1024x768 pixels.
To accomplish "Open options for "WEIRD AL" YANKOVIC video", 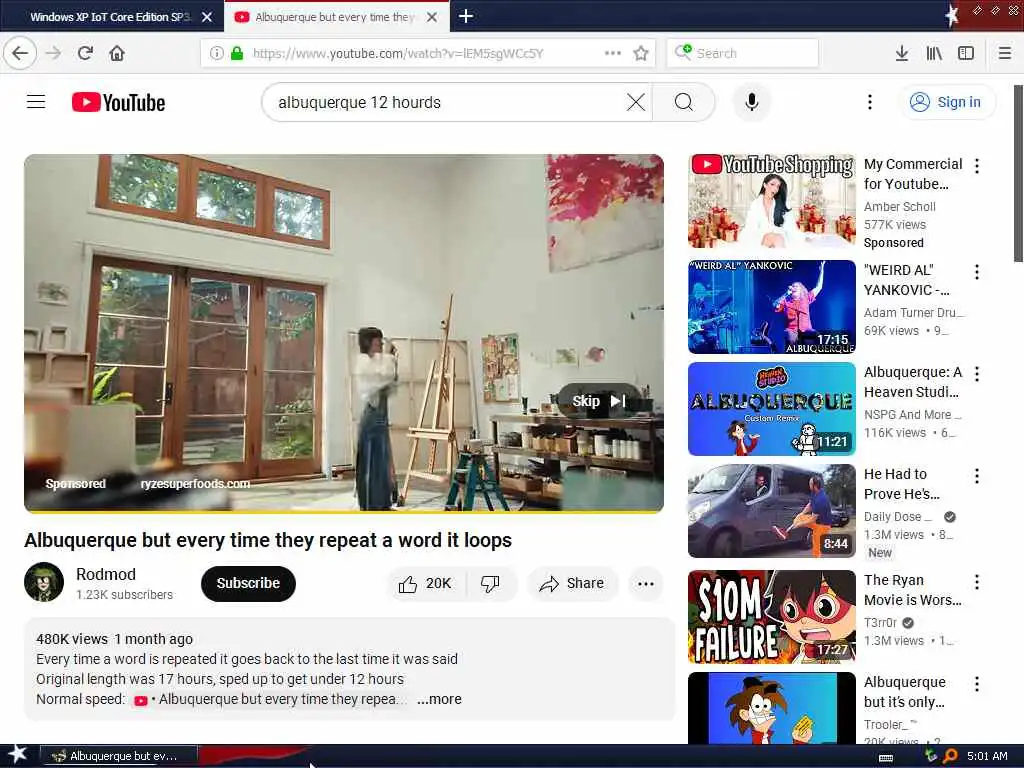I will (x=977, y=272).
